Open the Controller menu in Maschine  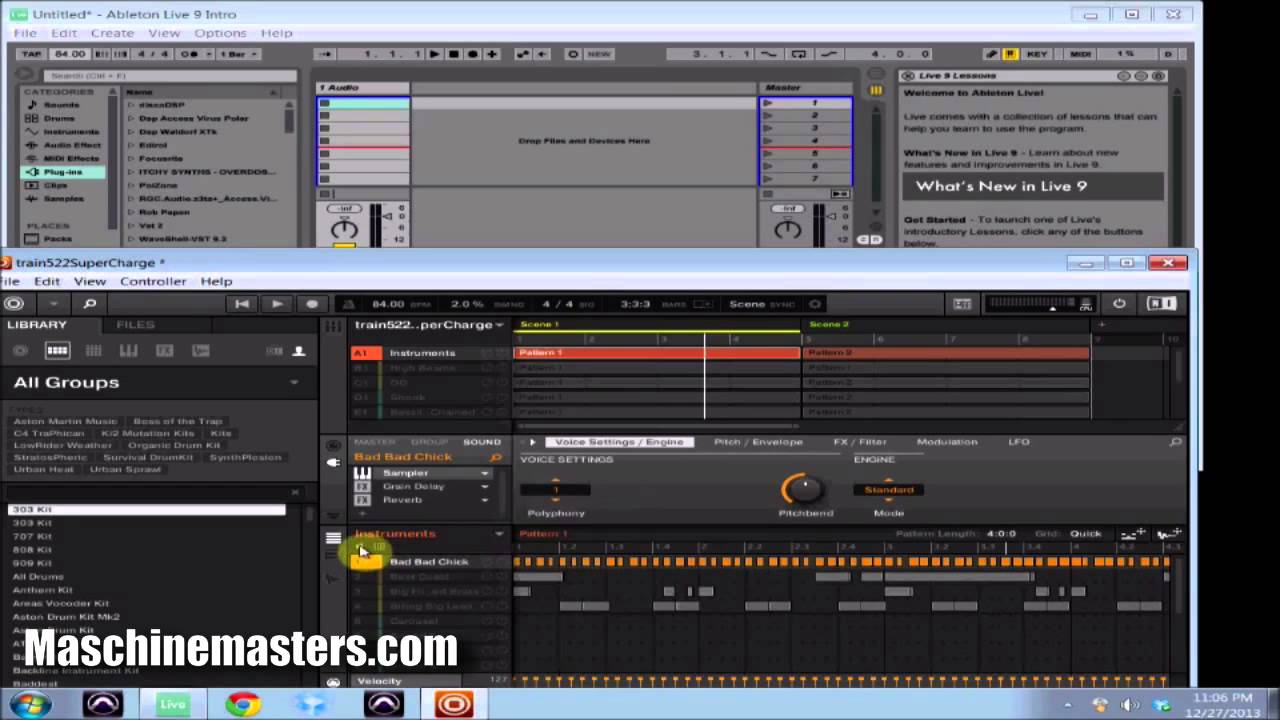[x=153, y=282]
